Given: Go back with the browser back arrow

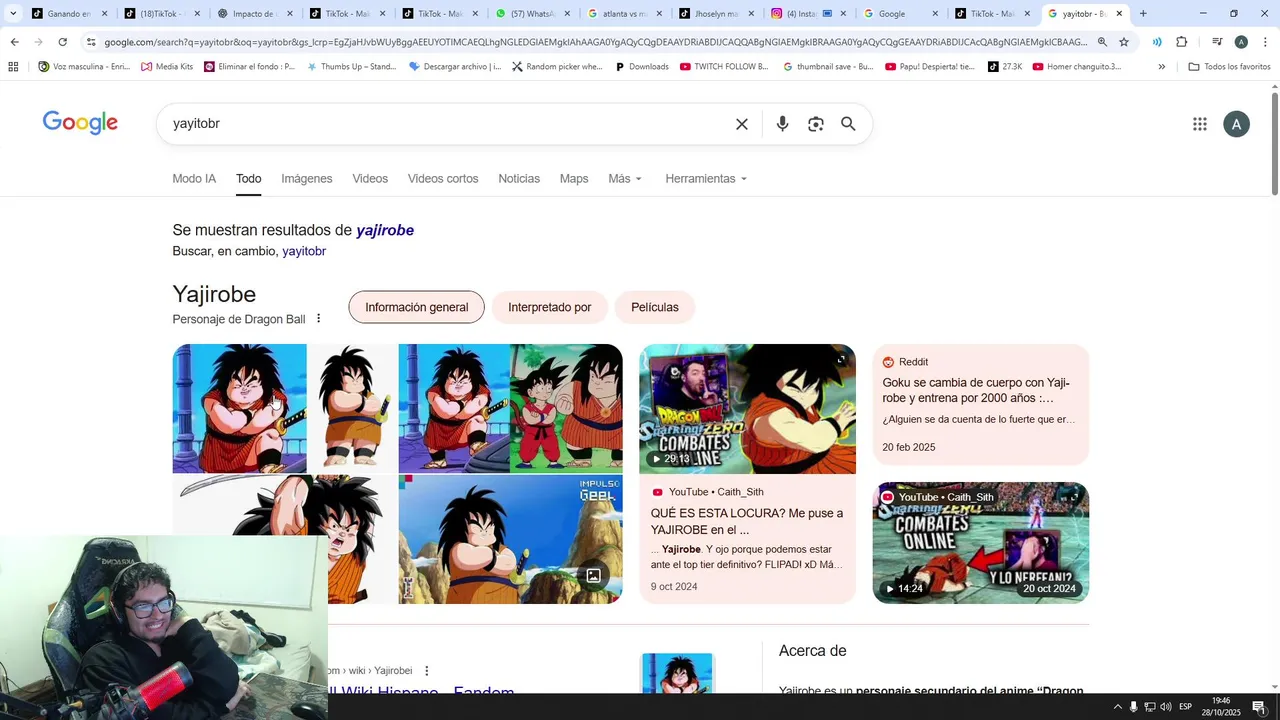Looking at the screenshot, I should tap(14, 42).
